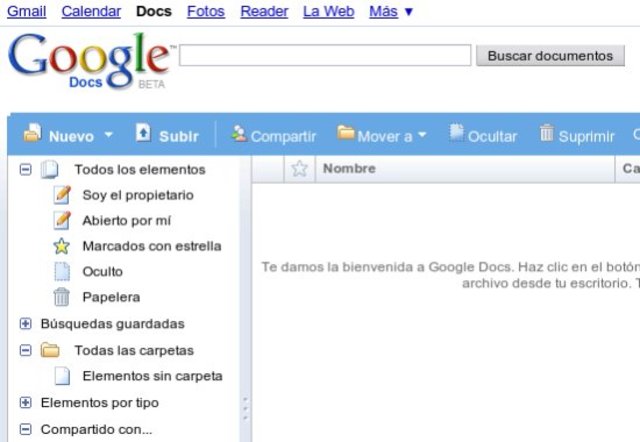The height and width of the screenshot is (442, 640).
Task: Select Abierto por mí filter
Action: (x=127, y=220)
